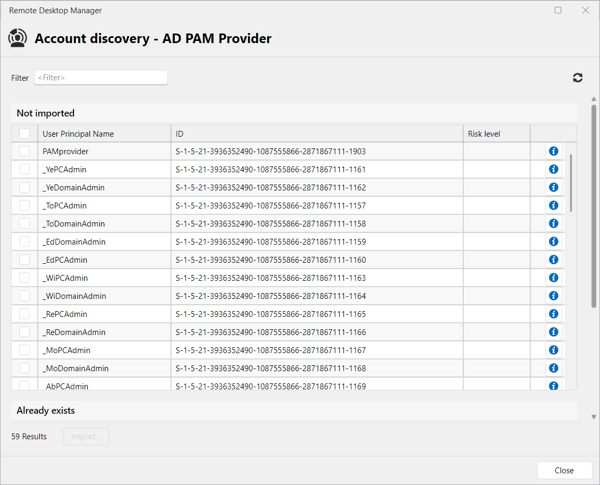Viewport: 600px width, 485px height.
Task: Close the window with the X button
Action: point(585,10)
